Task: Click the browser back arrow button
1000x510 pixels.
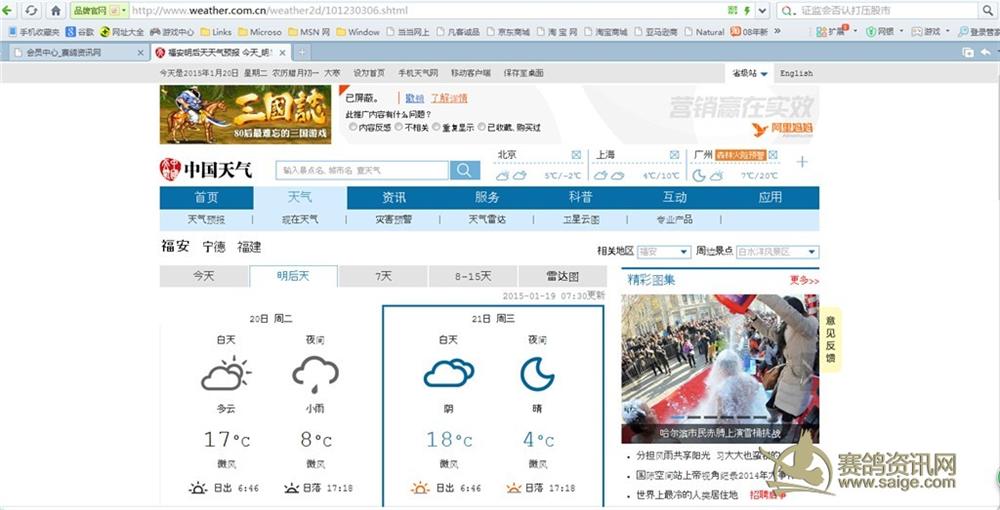Action: tap(10, 10)
